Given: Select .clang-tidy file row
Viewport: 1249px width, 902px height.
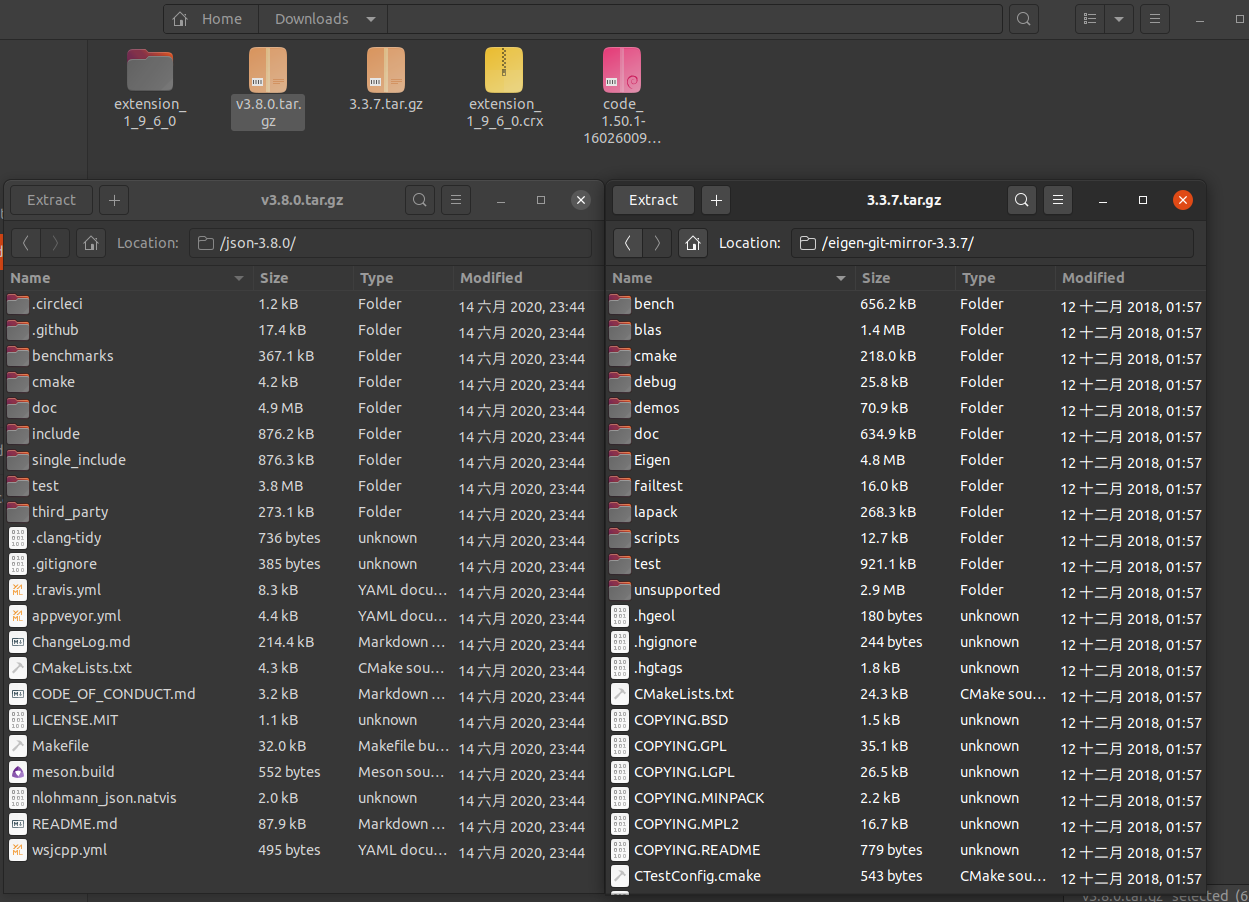Looking at the screenshot, I should (304, 538).
